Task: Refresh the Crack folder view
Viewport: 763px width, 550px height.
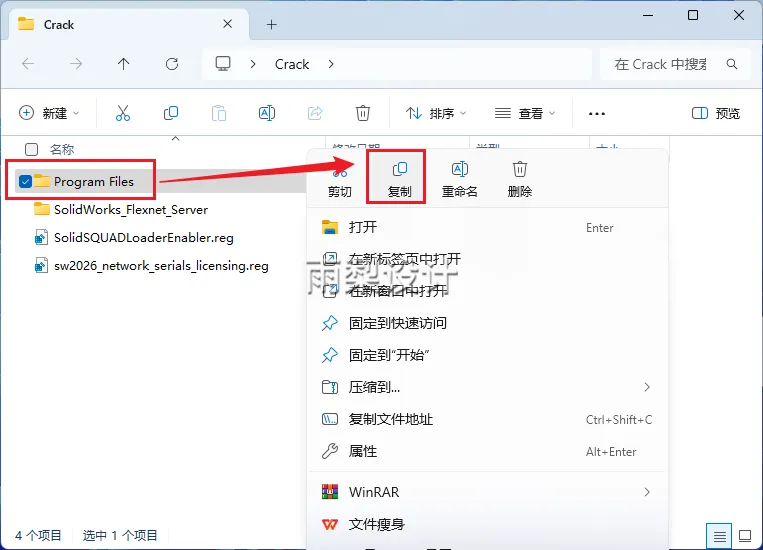Action: [172, 64]
